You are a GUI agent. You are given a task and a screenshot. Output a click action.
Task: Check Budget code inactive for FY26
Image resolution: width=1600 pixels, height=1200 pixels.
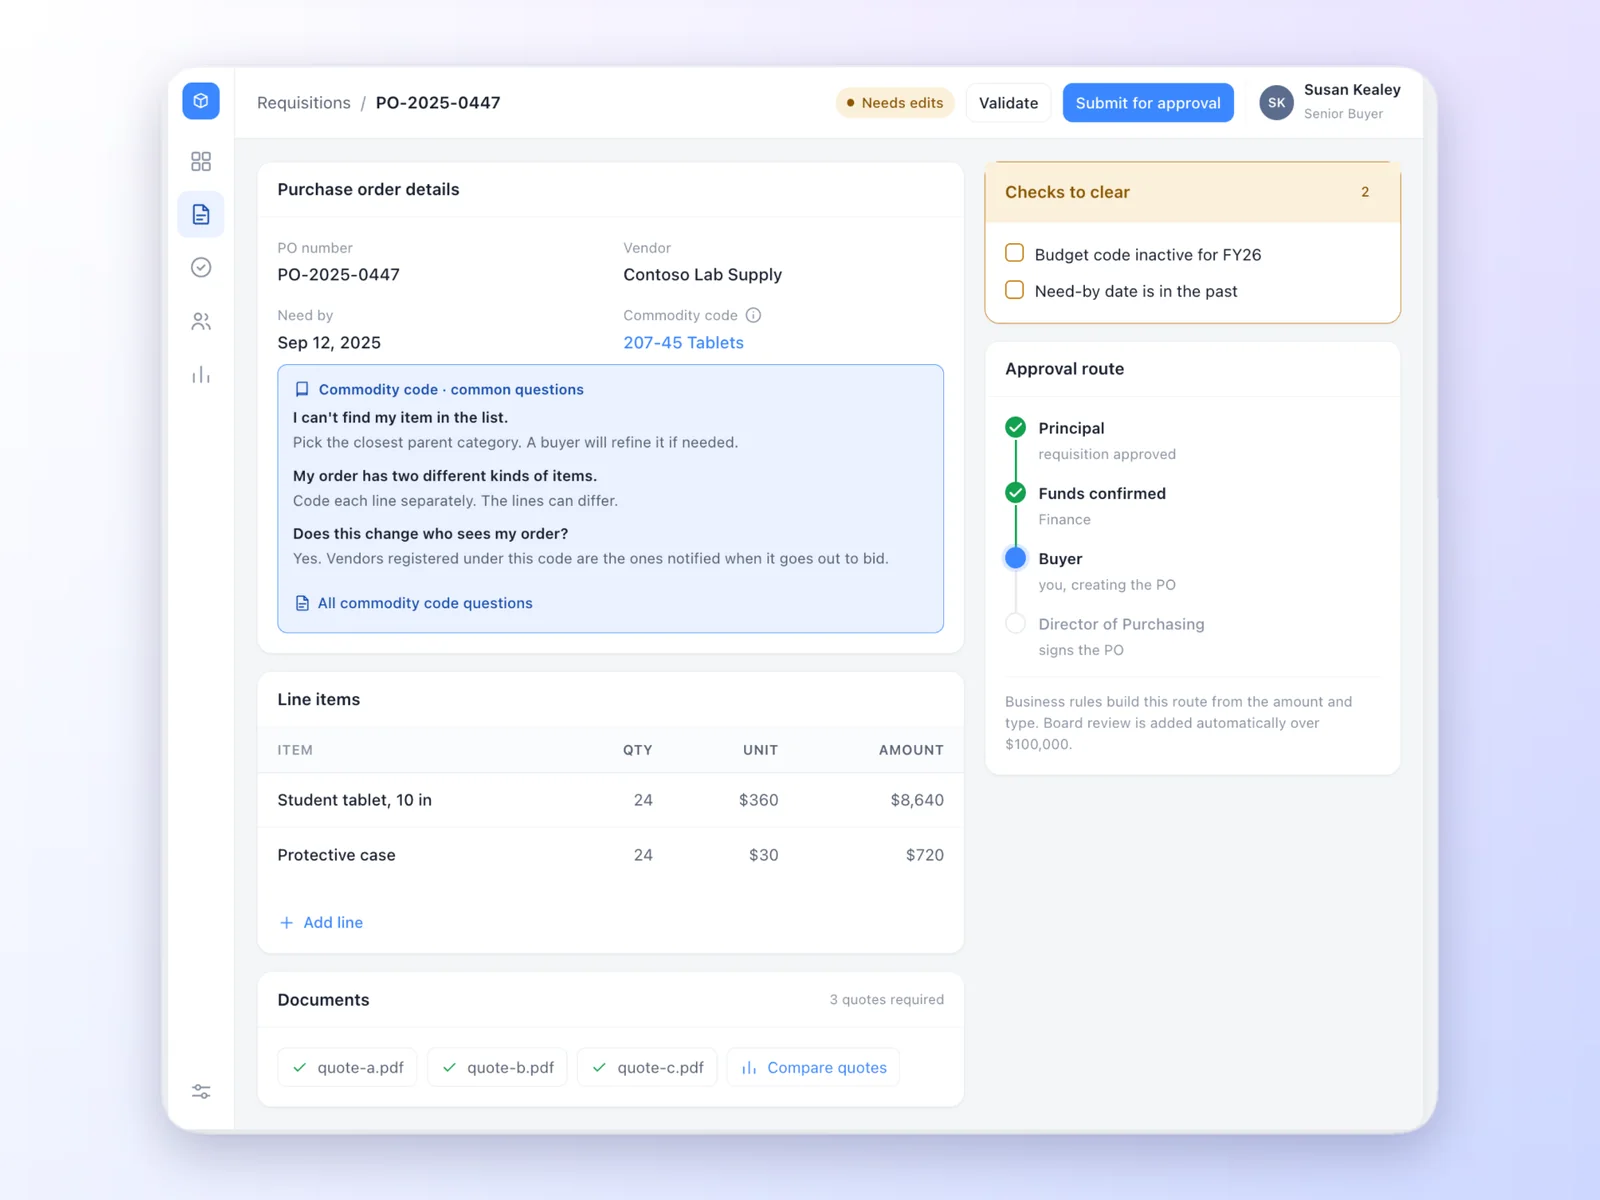tap(1014, 253)
